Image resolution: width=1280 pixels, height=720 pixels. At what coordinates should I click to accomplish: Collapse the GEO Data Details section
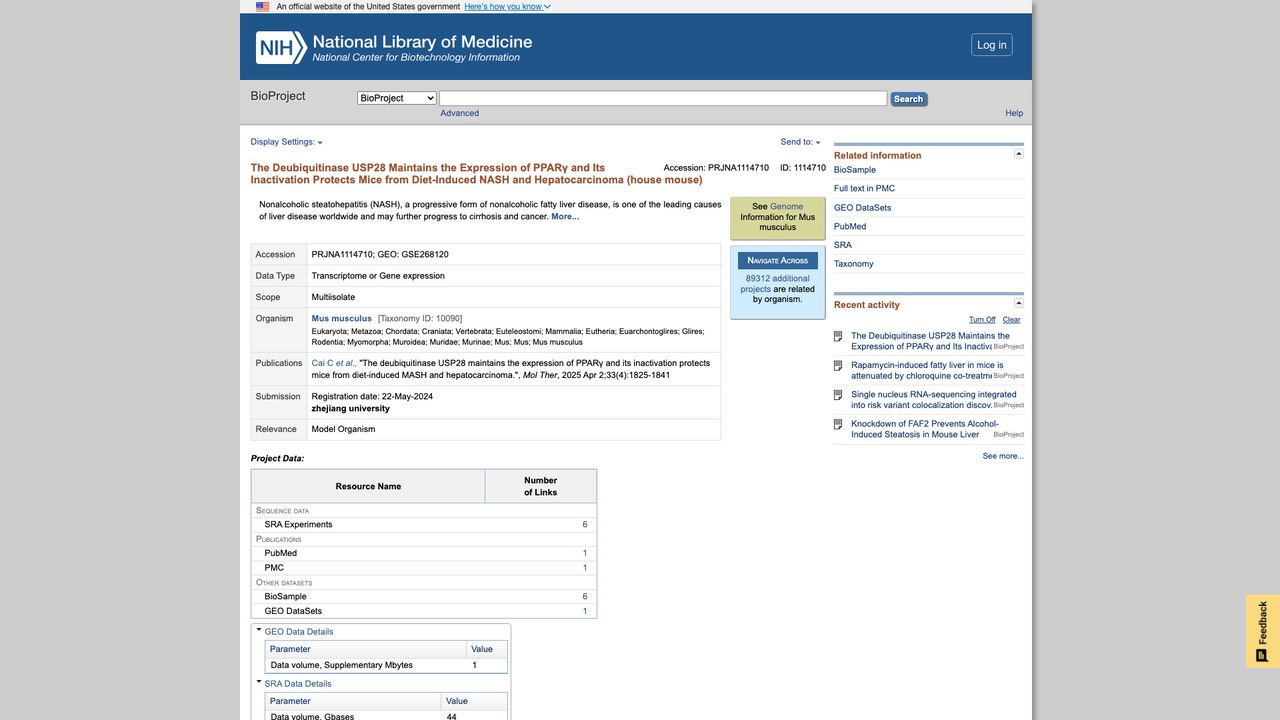259,630
